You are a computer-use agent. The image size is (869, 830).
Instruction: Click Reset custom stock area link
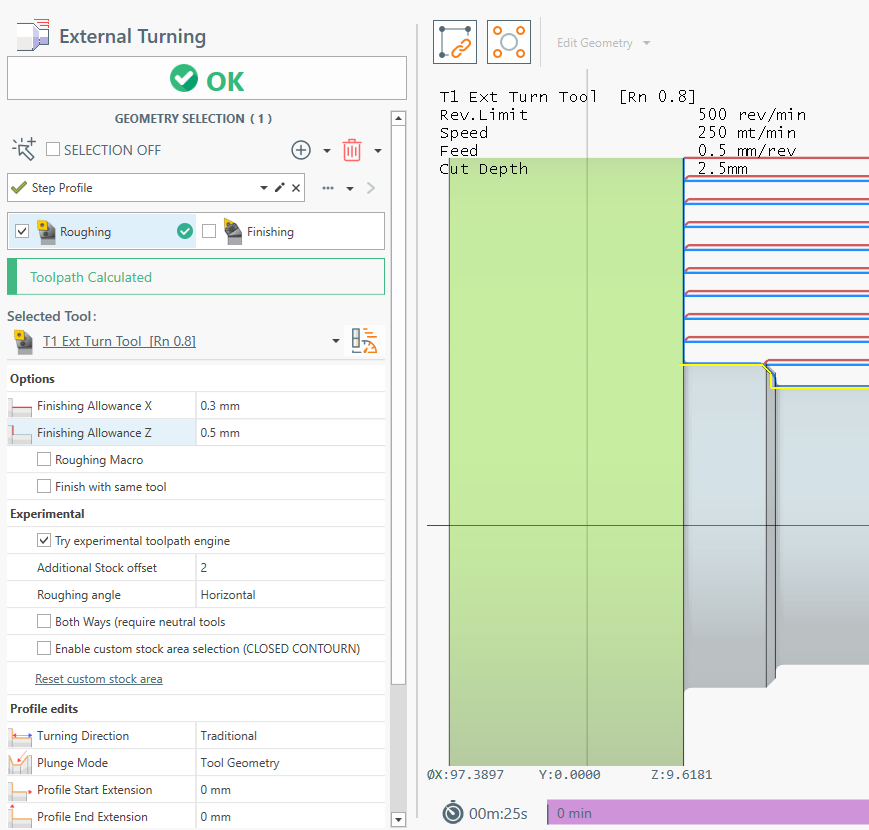pos(98,679)
